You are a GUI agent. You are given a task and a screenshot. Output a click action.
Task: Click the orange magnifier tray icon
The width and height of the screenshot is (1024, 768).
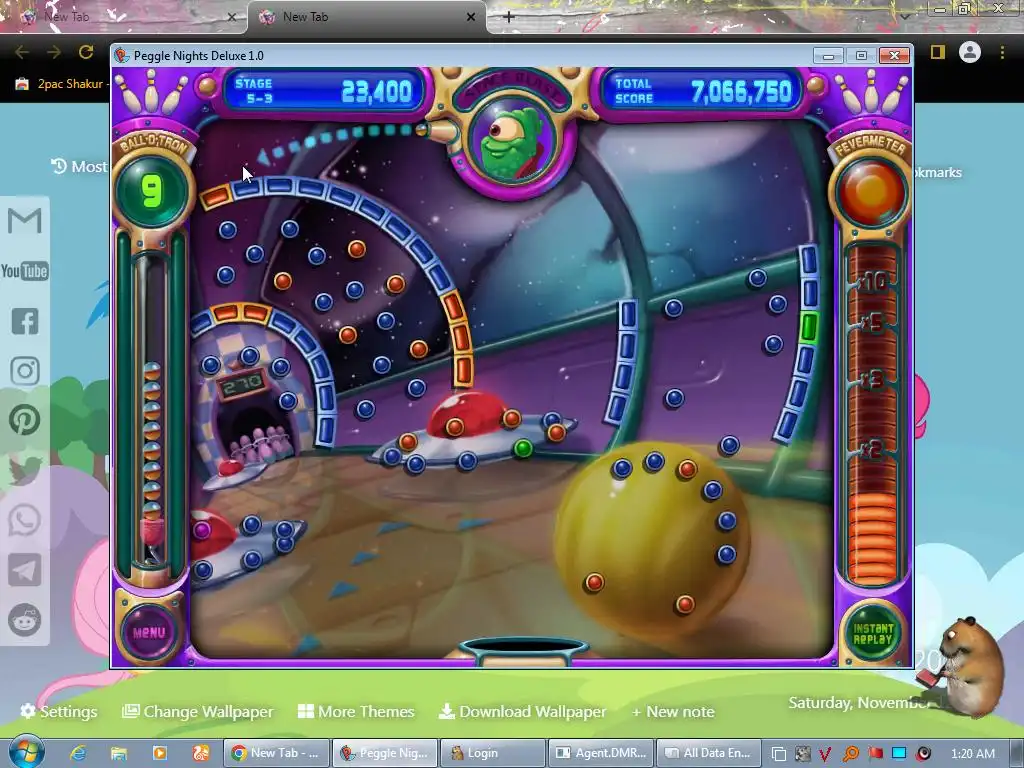(850, 754)
